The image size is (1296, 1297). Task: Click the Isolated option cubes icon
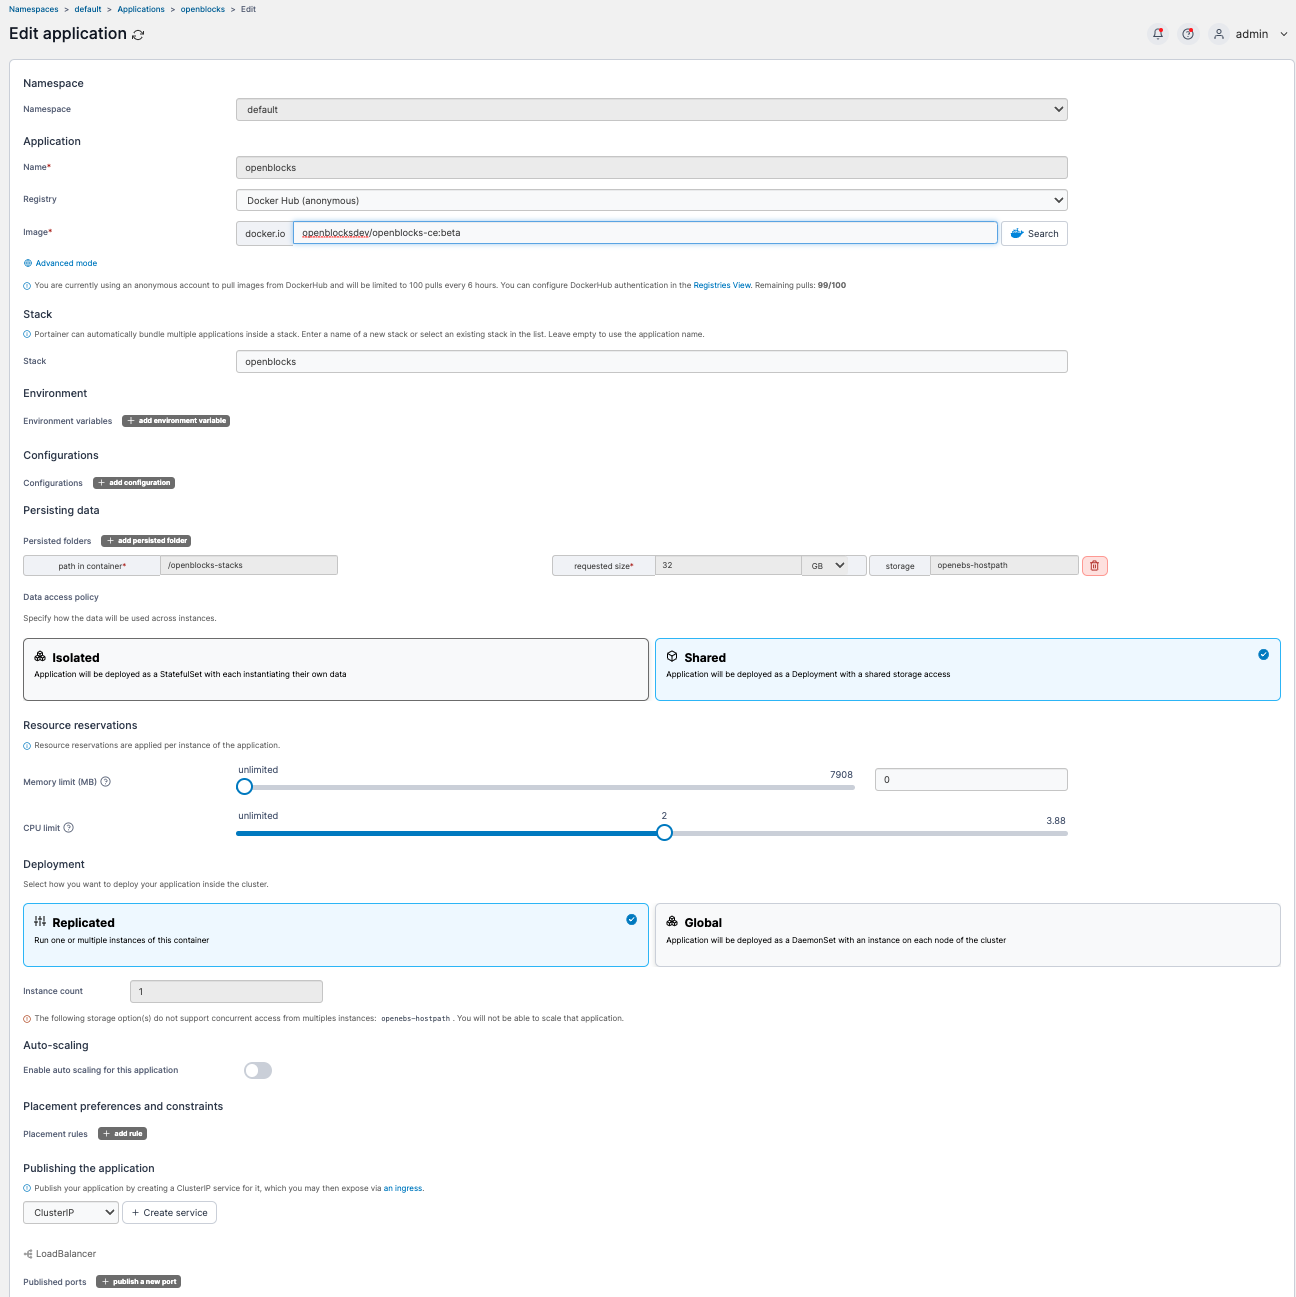(x=40, y=657)
